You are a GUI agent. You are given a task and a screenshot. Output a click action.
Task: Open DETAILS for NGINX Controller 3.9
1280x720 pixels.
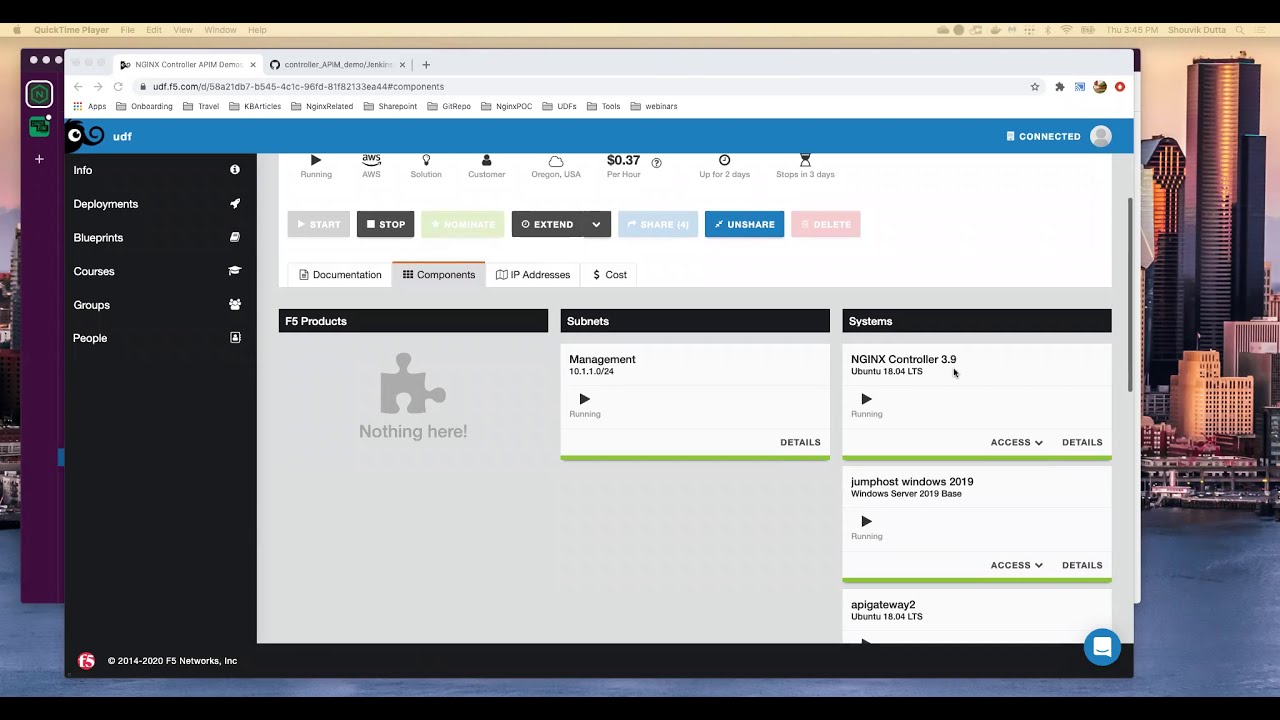point(1082,442)
